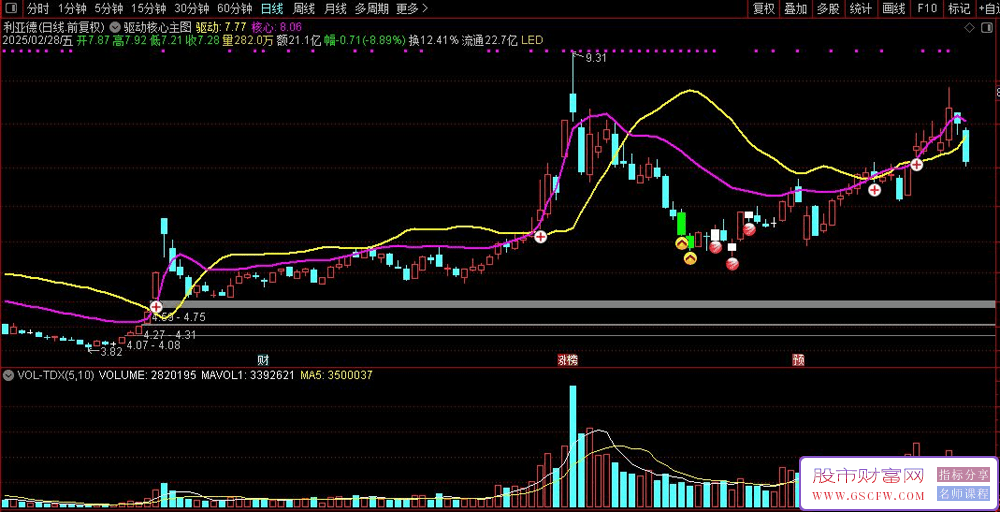Click the float cap 流通22.7亿
The image size is (1000, 512).
490,40
